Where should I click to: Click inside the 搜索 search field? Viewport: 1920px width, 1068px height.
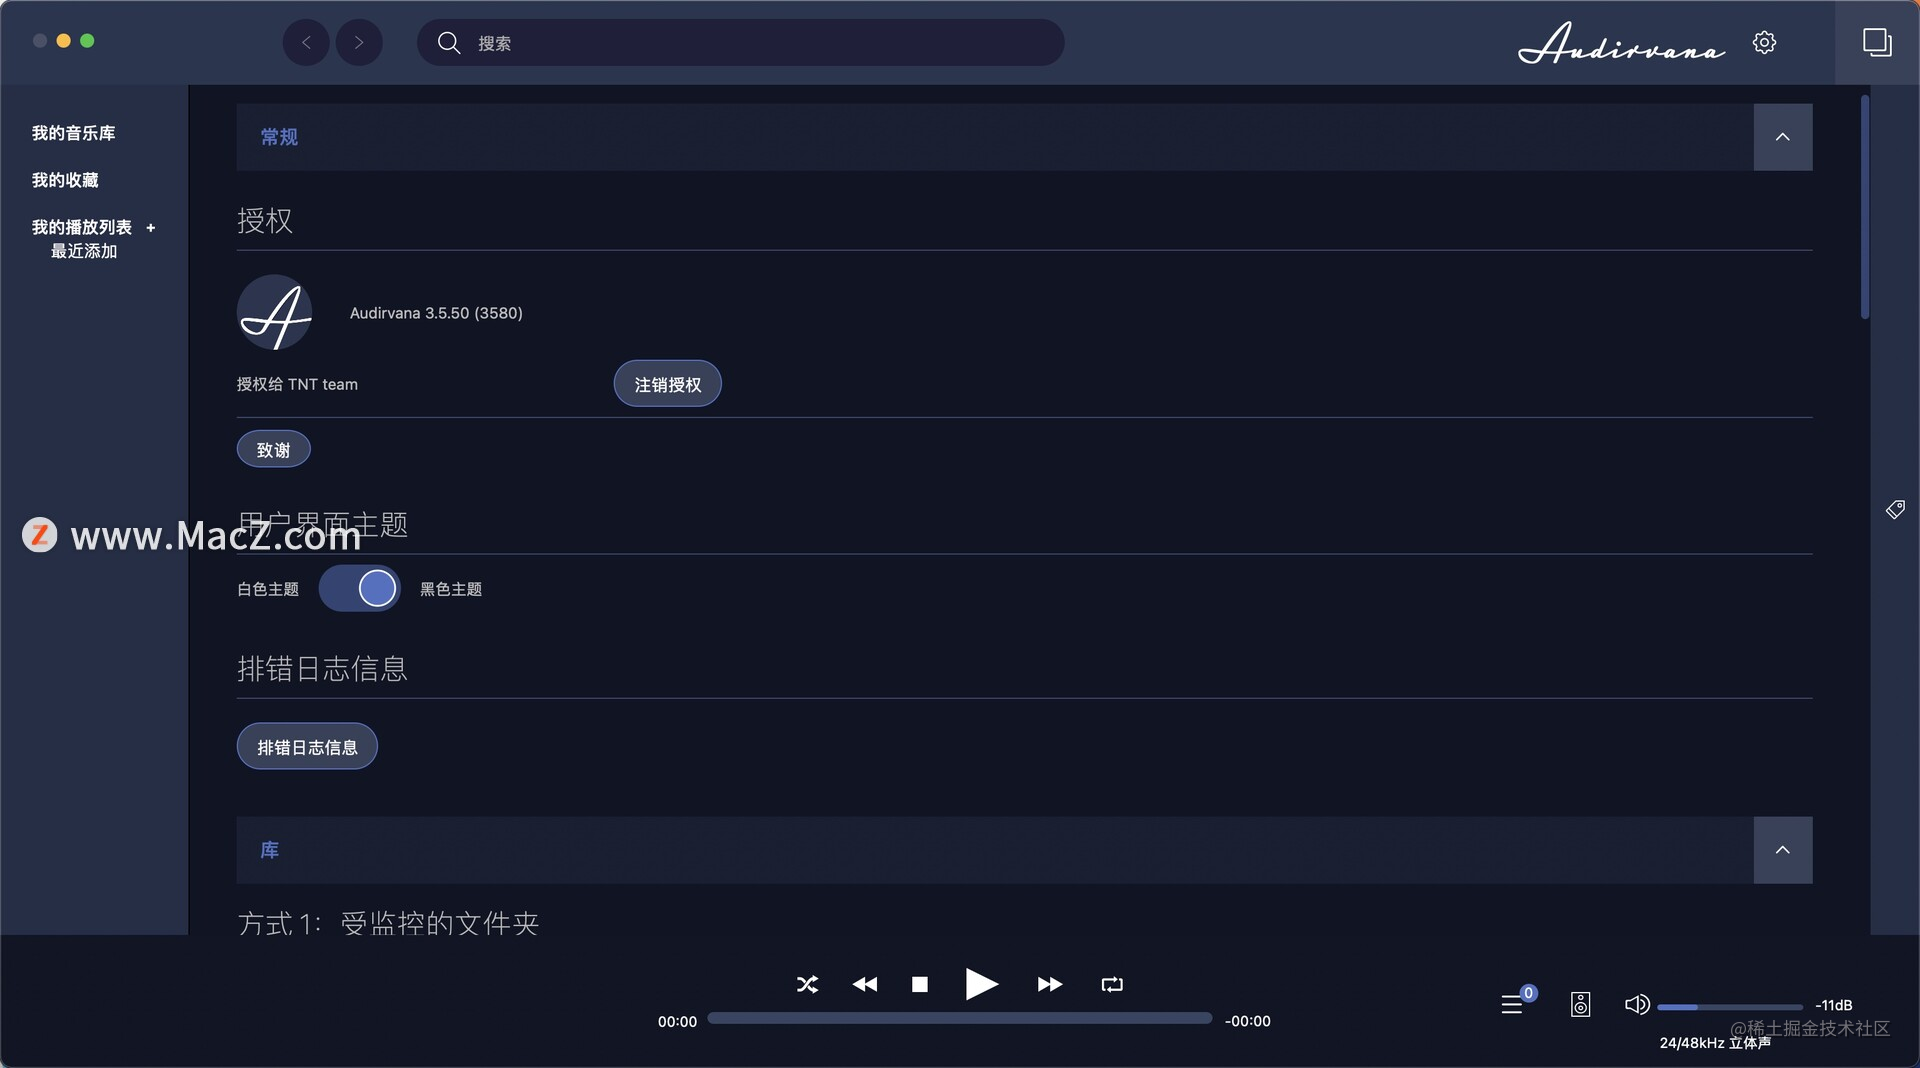740,42
